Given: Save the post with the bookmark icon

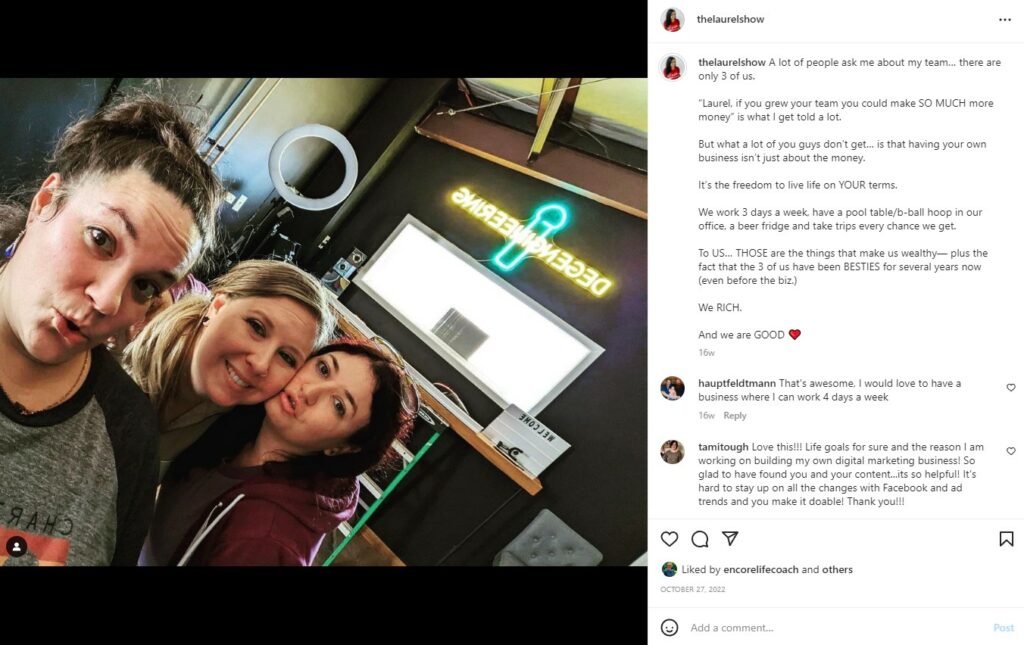Looking at the screenshot, I should click(x=1006, y=539).
